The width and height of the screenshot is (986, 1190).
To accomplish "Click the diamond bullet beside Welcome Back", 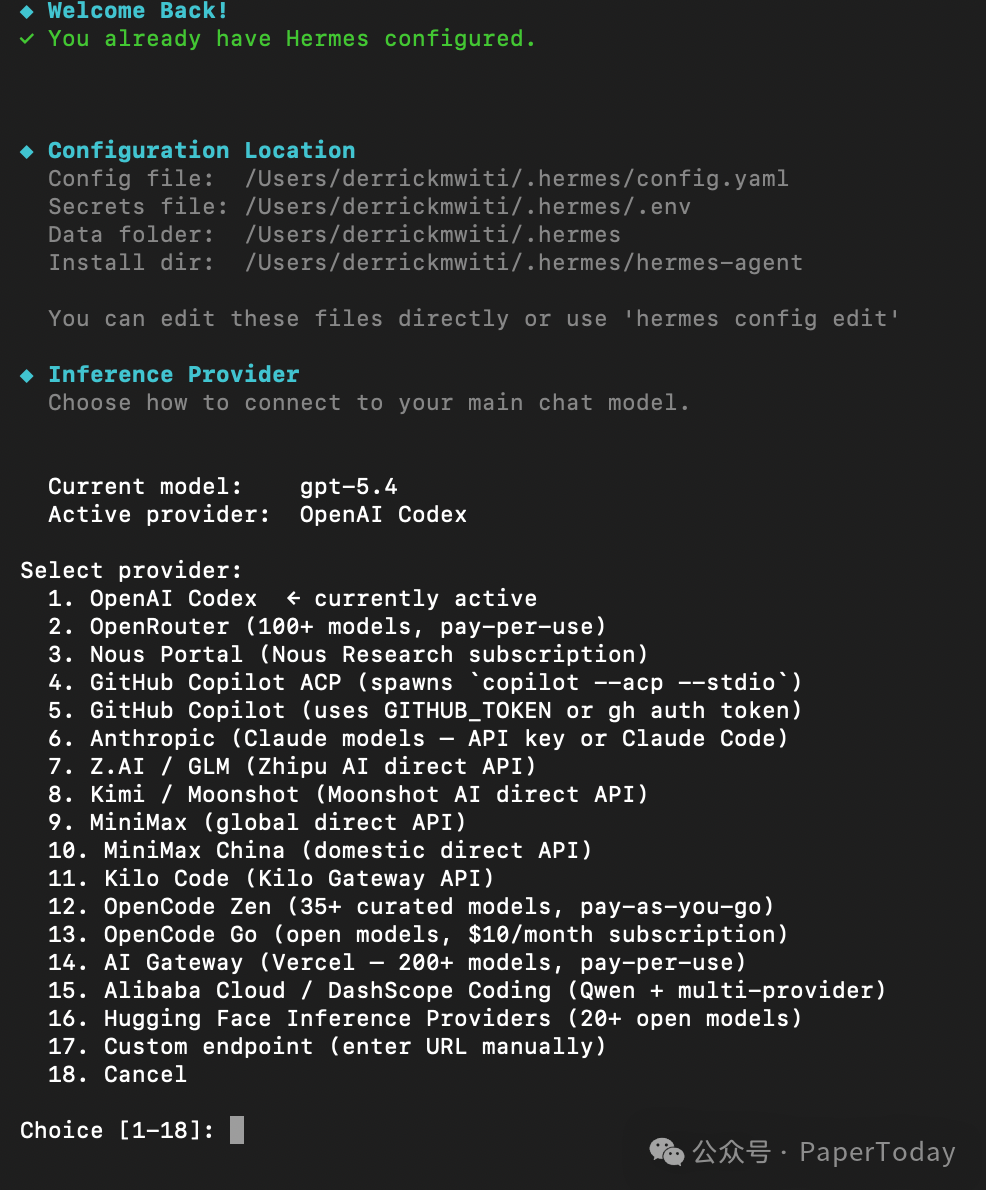I will click(27, 11).
